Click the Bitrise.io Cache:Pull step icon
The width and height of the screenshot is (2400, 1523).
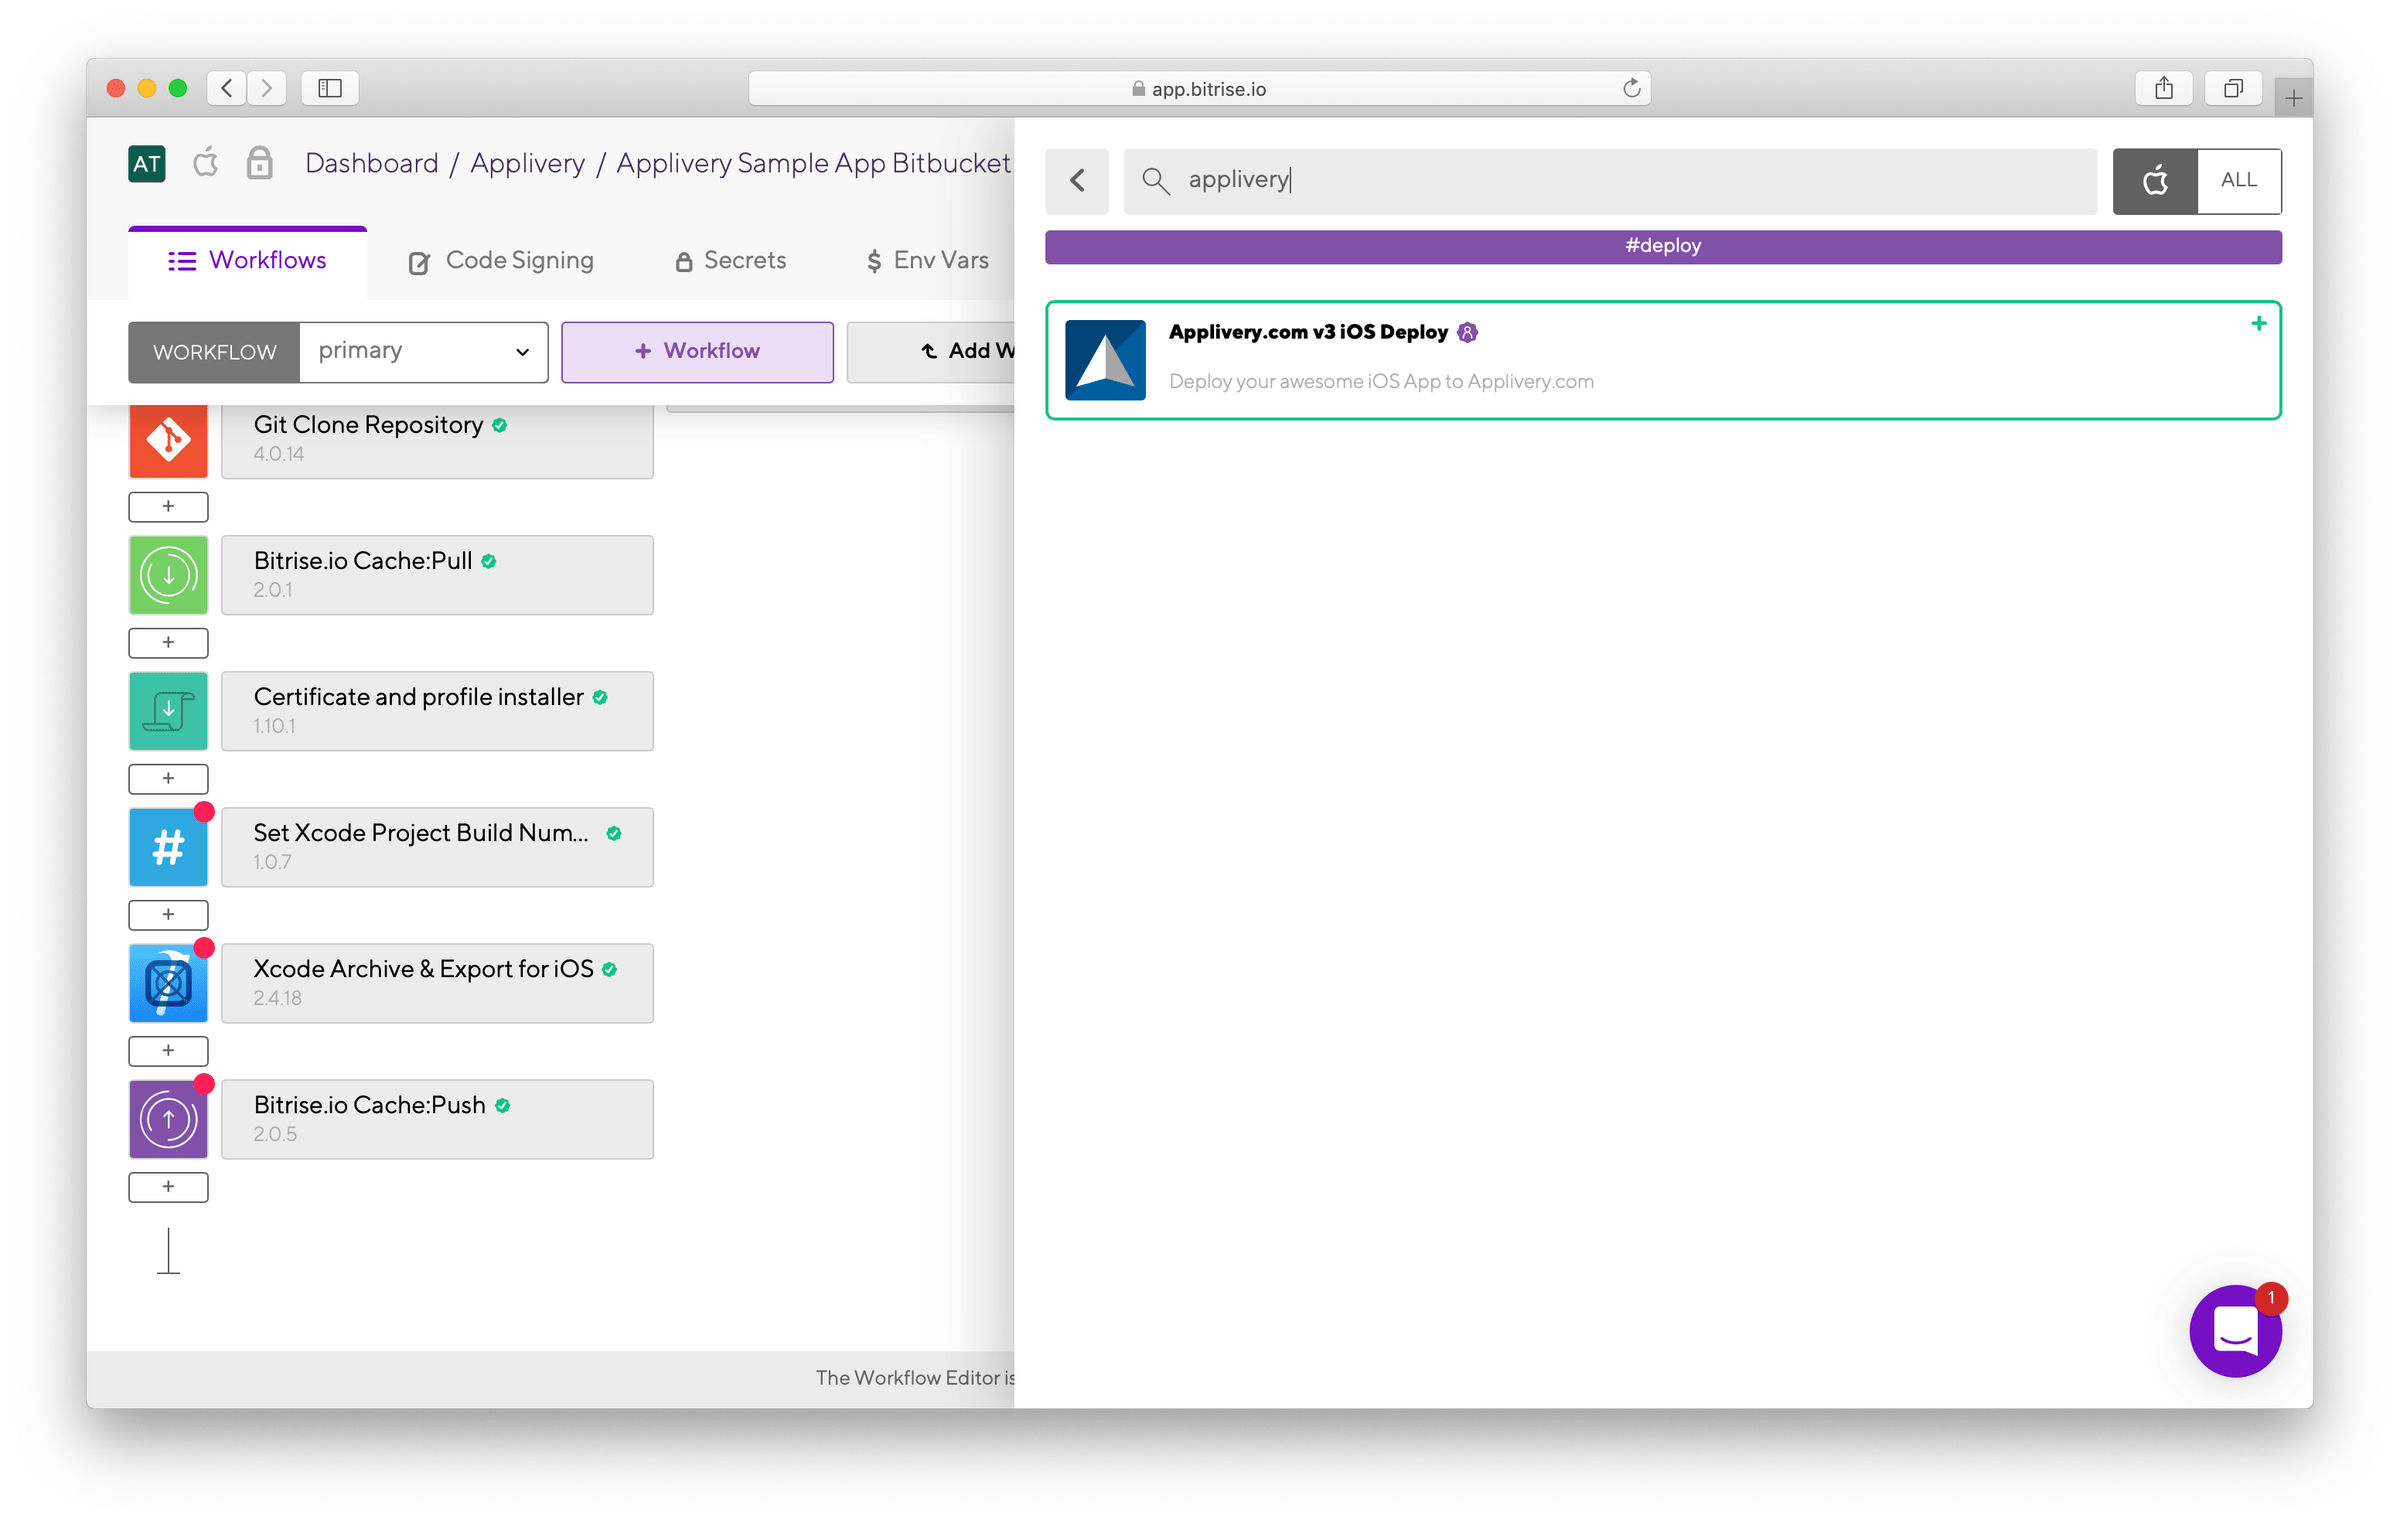pos(168,575)
